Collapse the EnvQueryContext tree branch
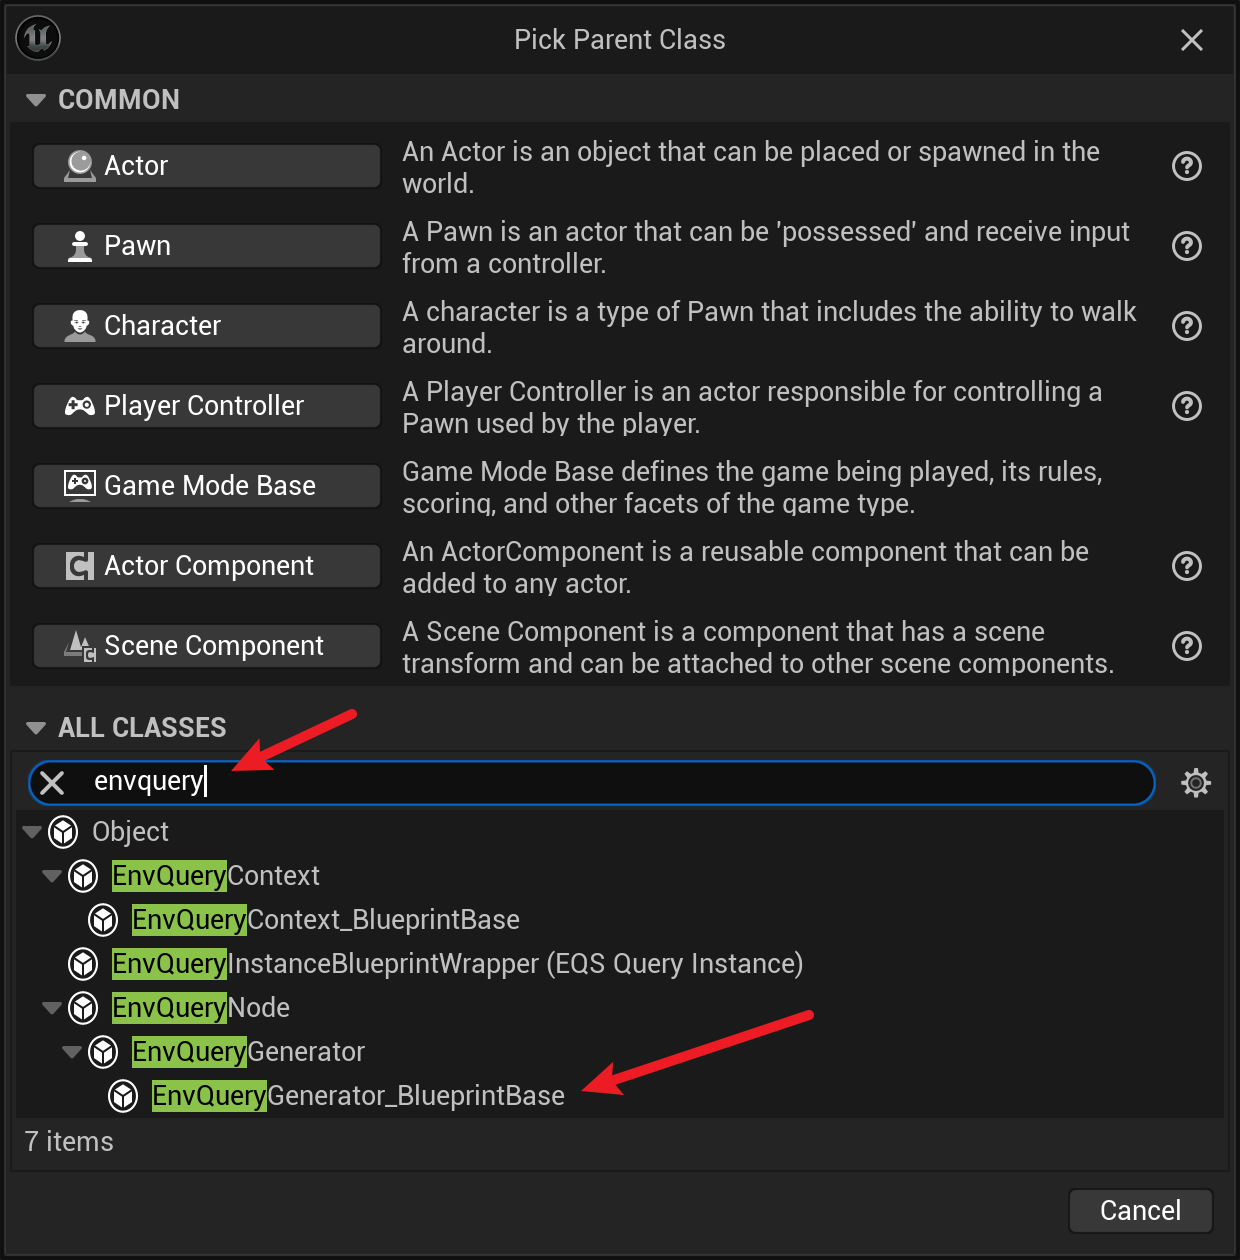This screenshot has height=1260, width=1240. click(52, 876)
